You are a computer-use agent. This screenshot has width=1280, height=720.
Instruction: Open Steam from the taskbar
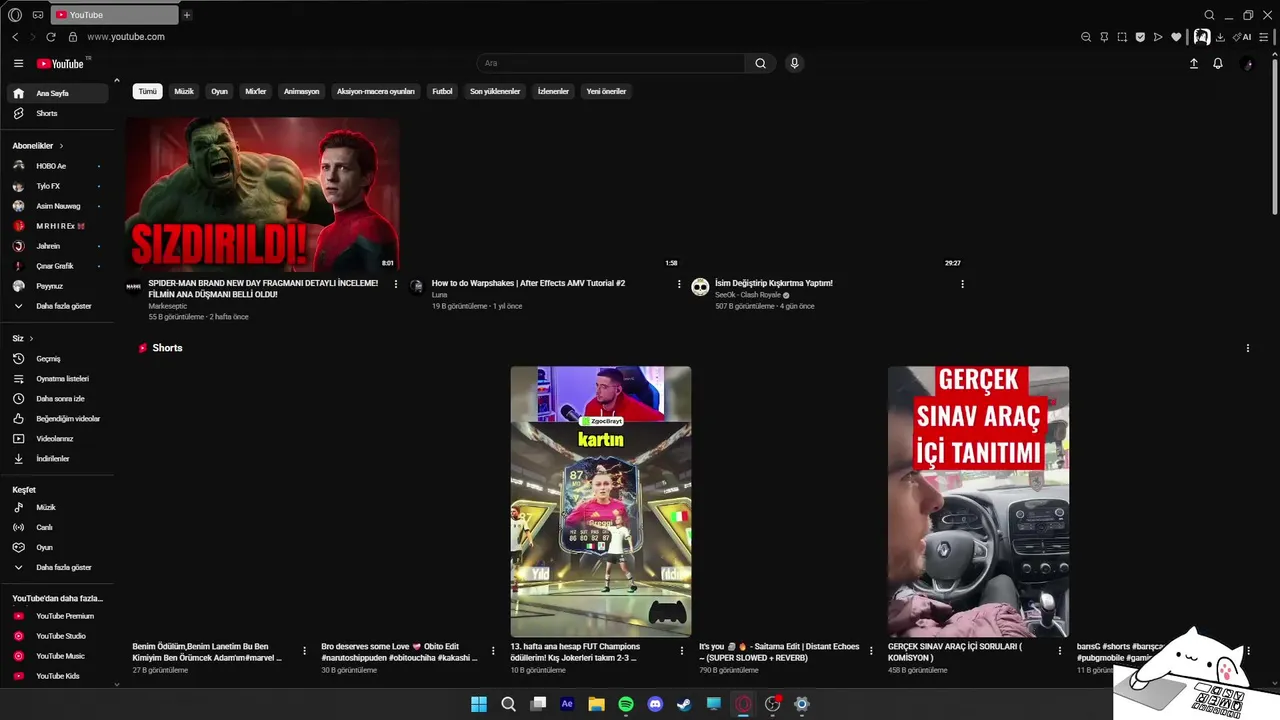tap(684, 704)
